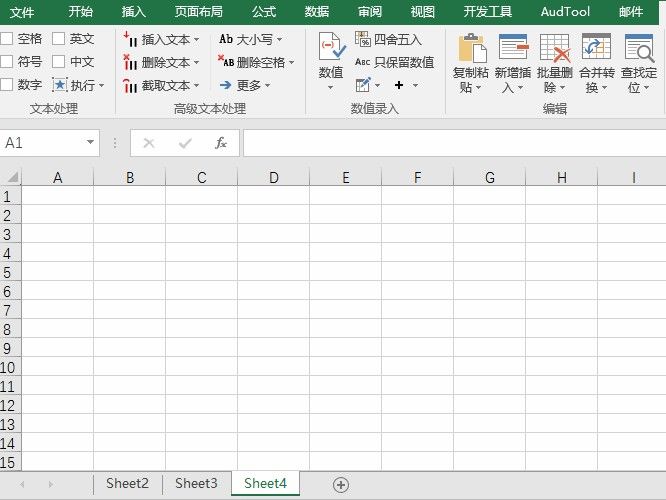Click the 删除文本 icon

pos(130,62)
